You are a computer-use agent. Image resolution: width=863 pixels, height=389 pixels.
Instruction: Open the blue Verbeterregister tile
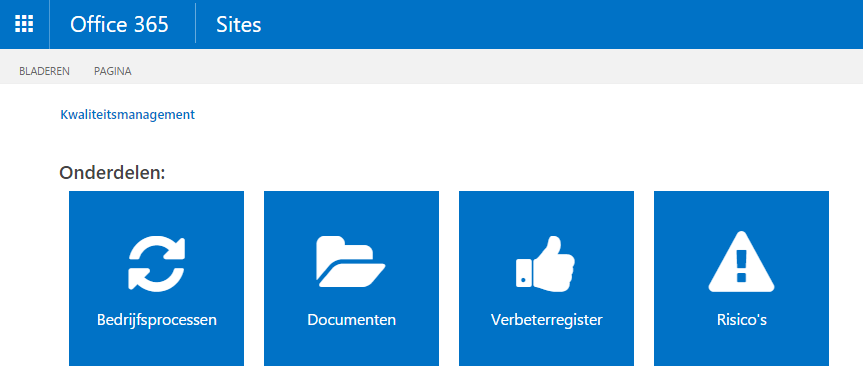click(546, 278)
